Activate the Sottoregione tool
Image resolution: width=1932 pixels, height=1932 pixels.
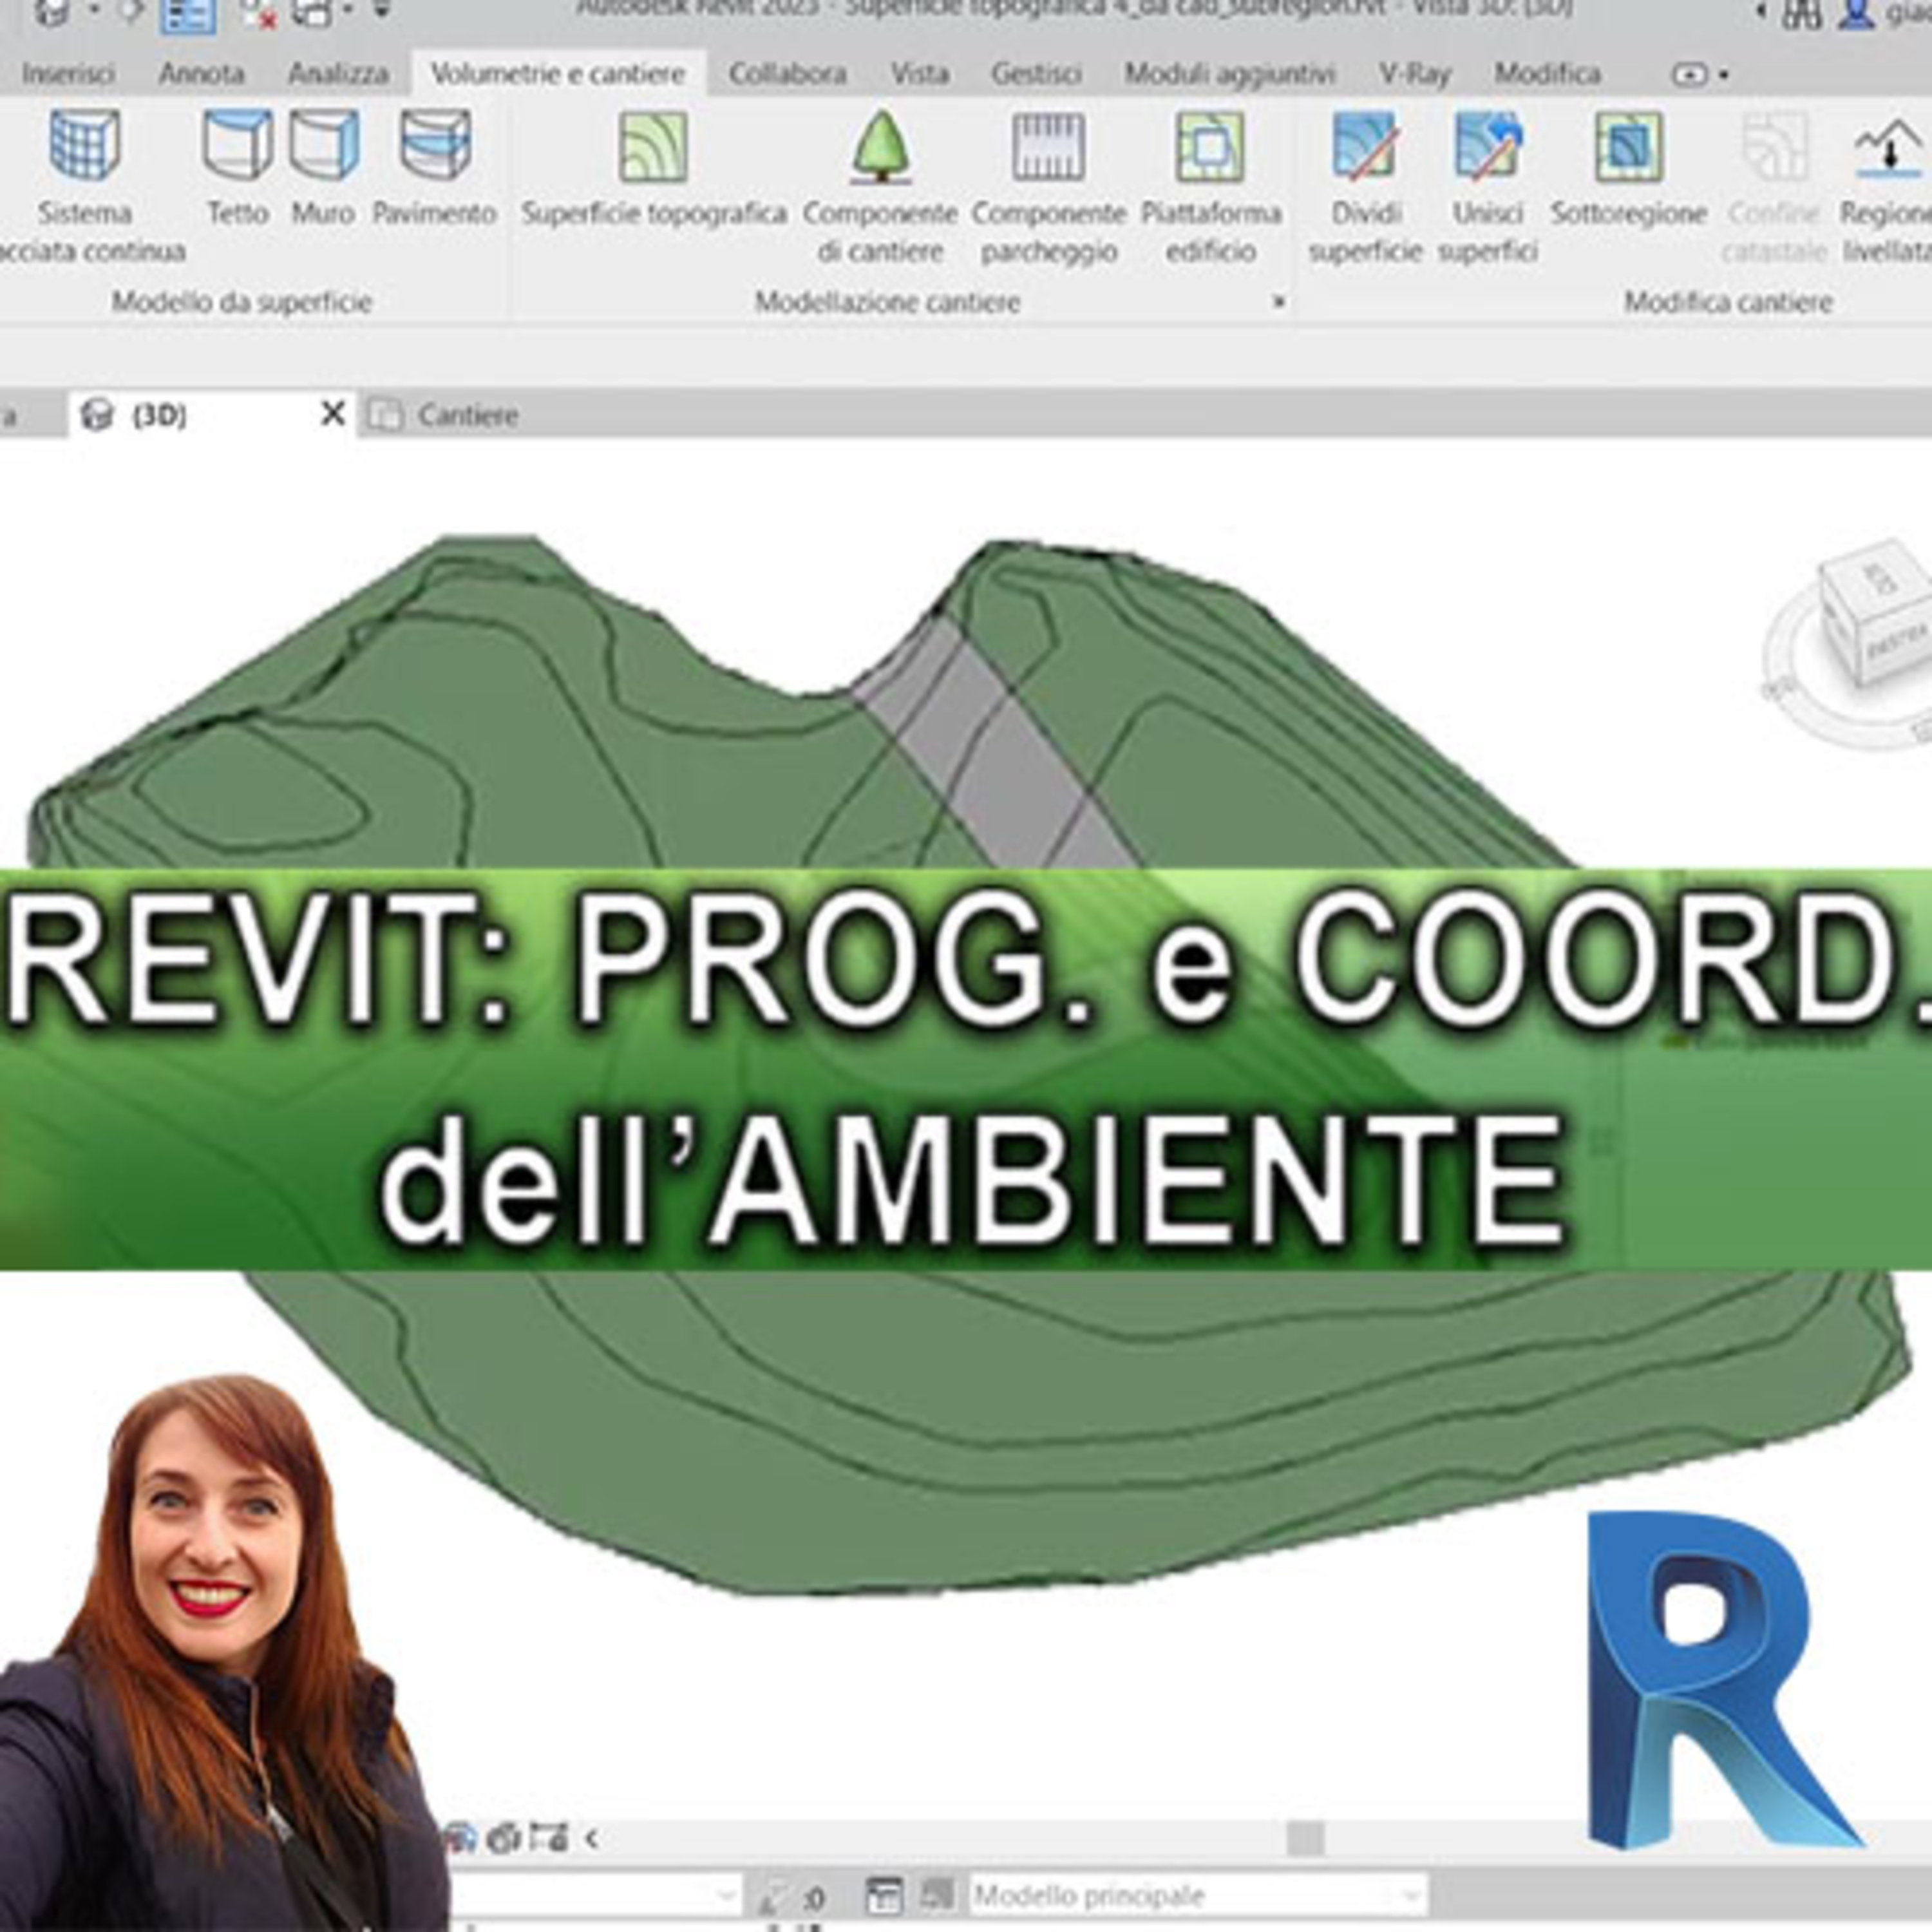point(1628,167)
